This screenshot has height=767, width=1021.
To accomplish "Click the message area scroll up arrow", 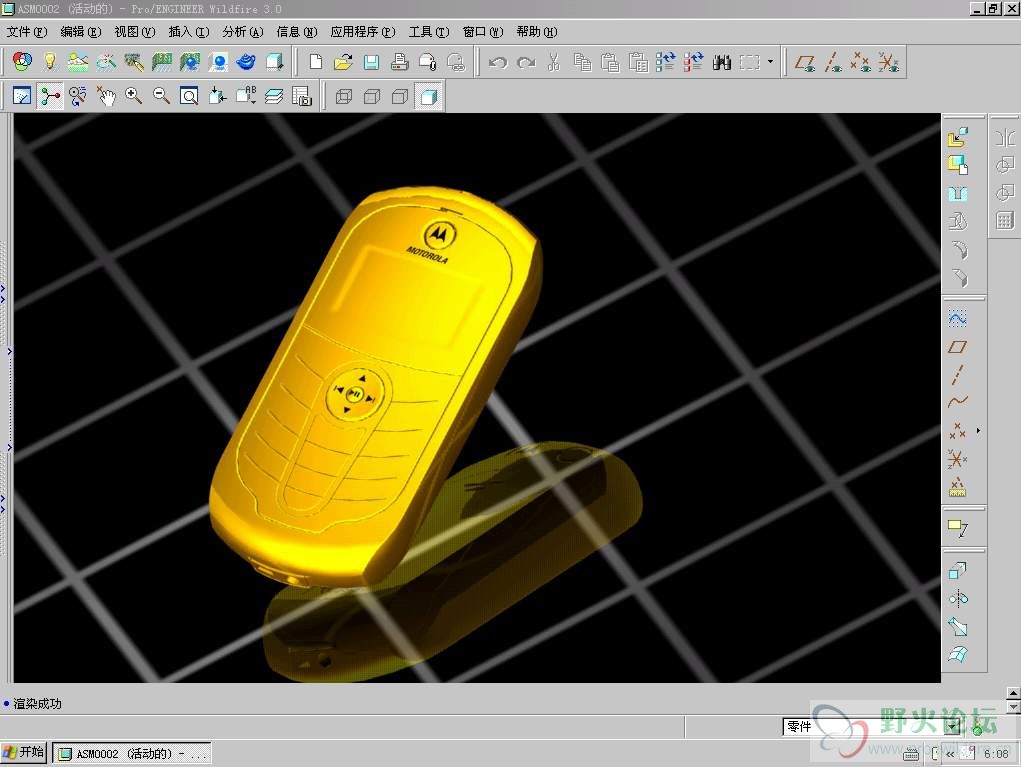I will 1013,692.
